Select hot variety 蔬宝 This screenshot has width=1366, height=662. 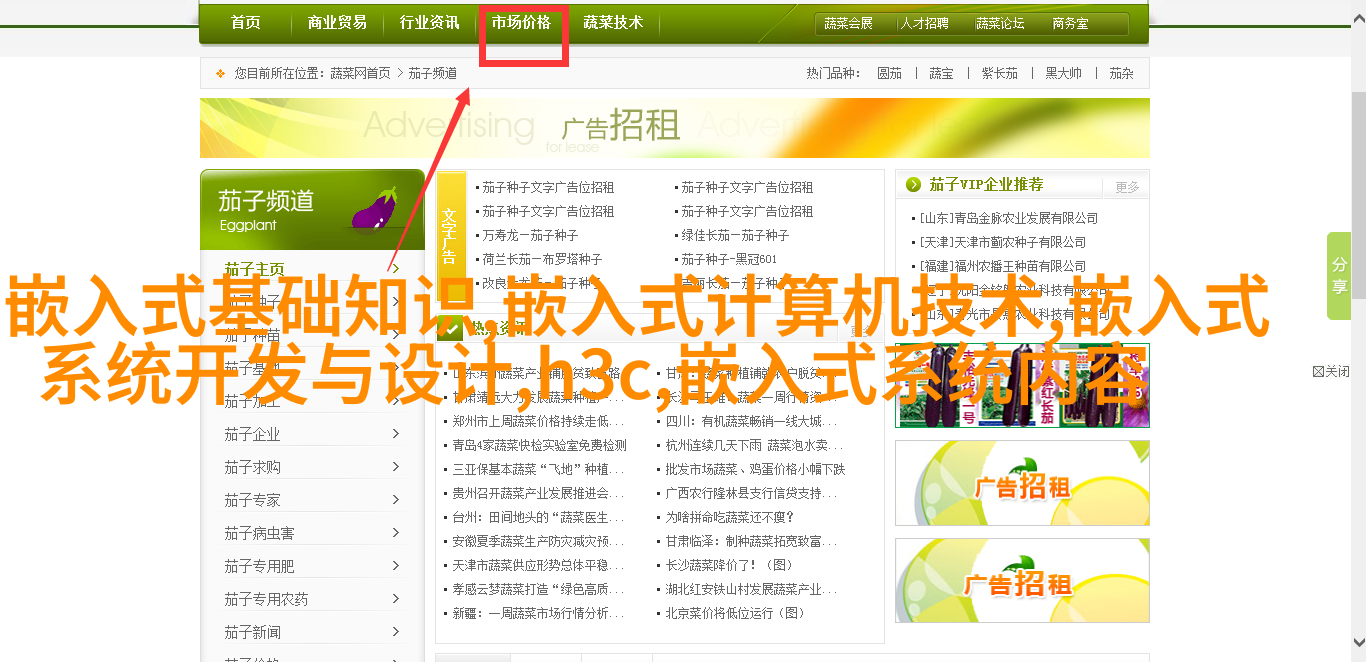point(941,73)
